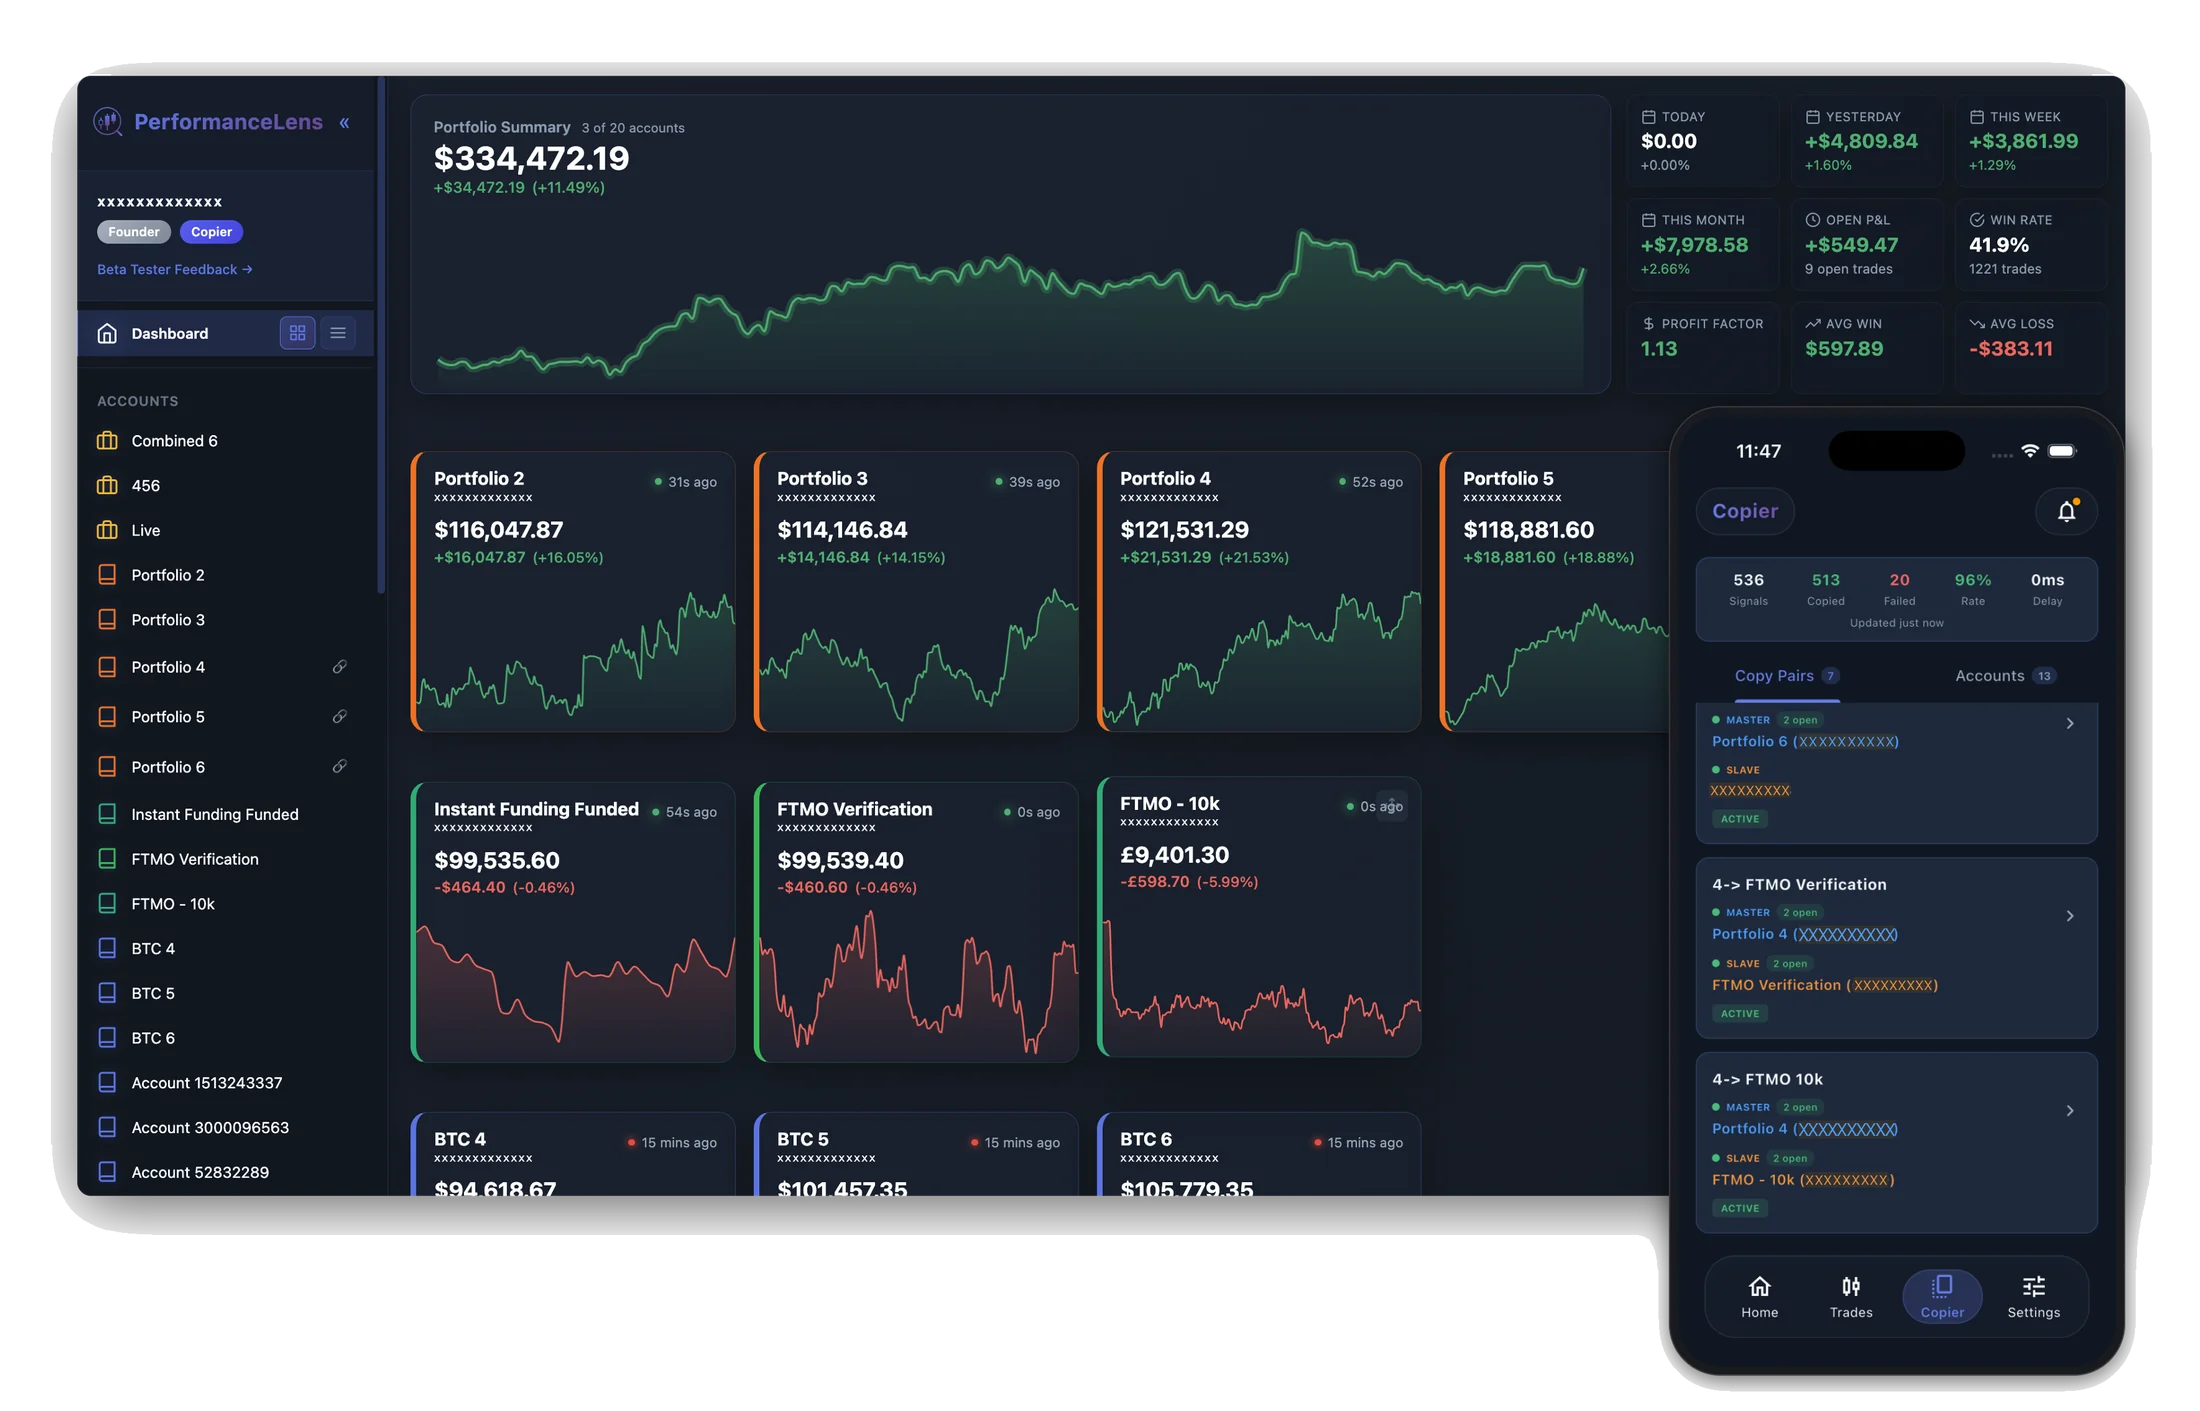Open Account 1513243337 in sidebar
This screenshot has height=1411, width=2200.
pyautogui.click(x=207, y=1083)
